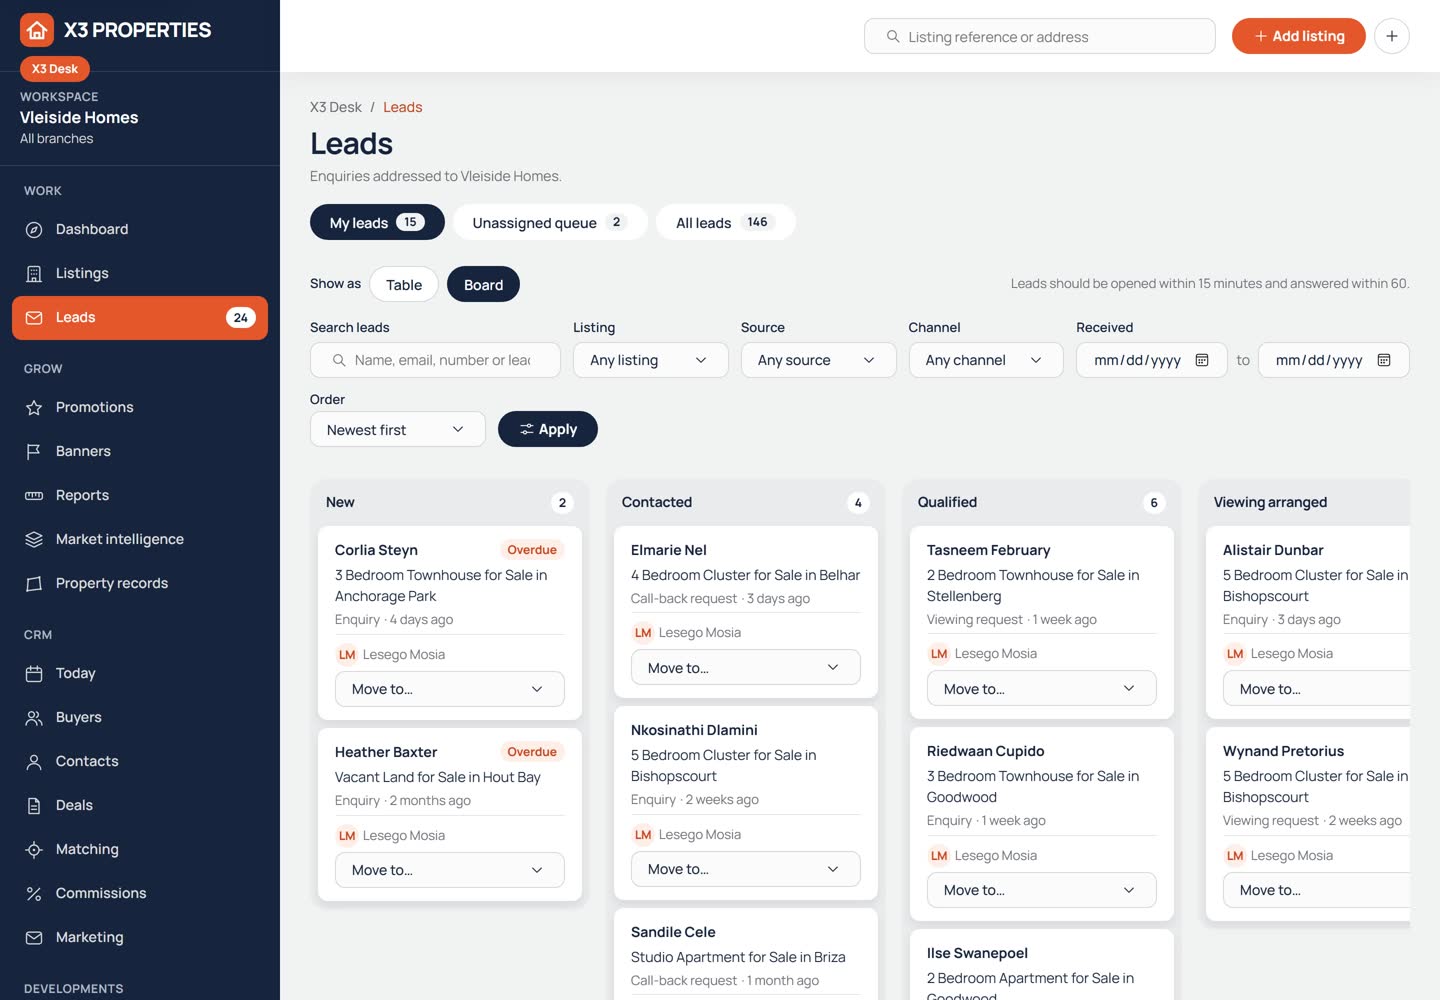Open Heather Baxter lead card title
This screenshot has width=1440, height=1000.
click(386, 752)
